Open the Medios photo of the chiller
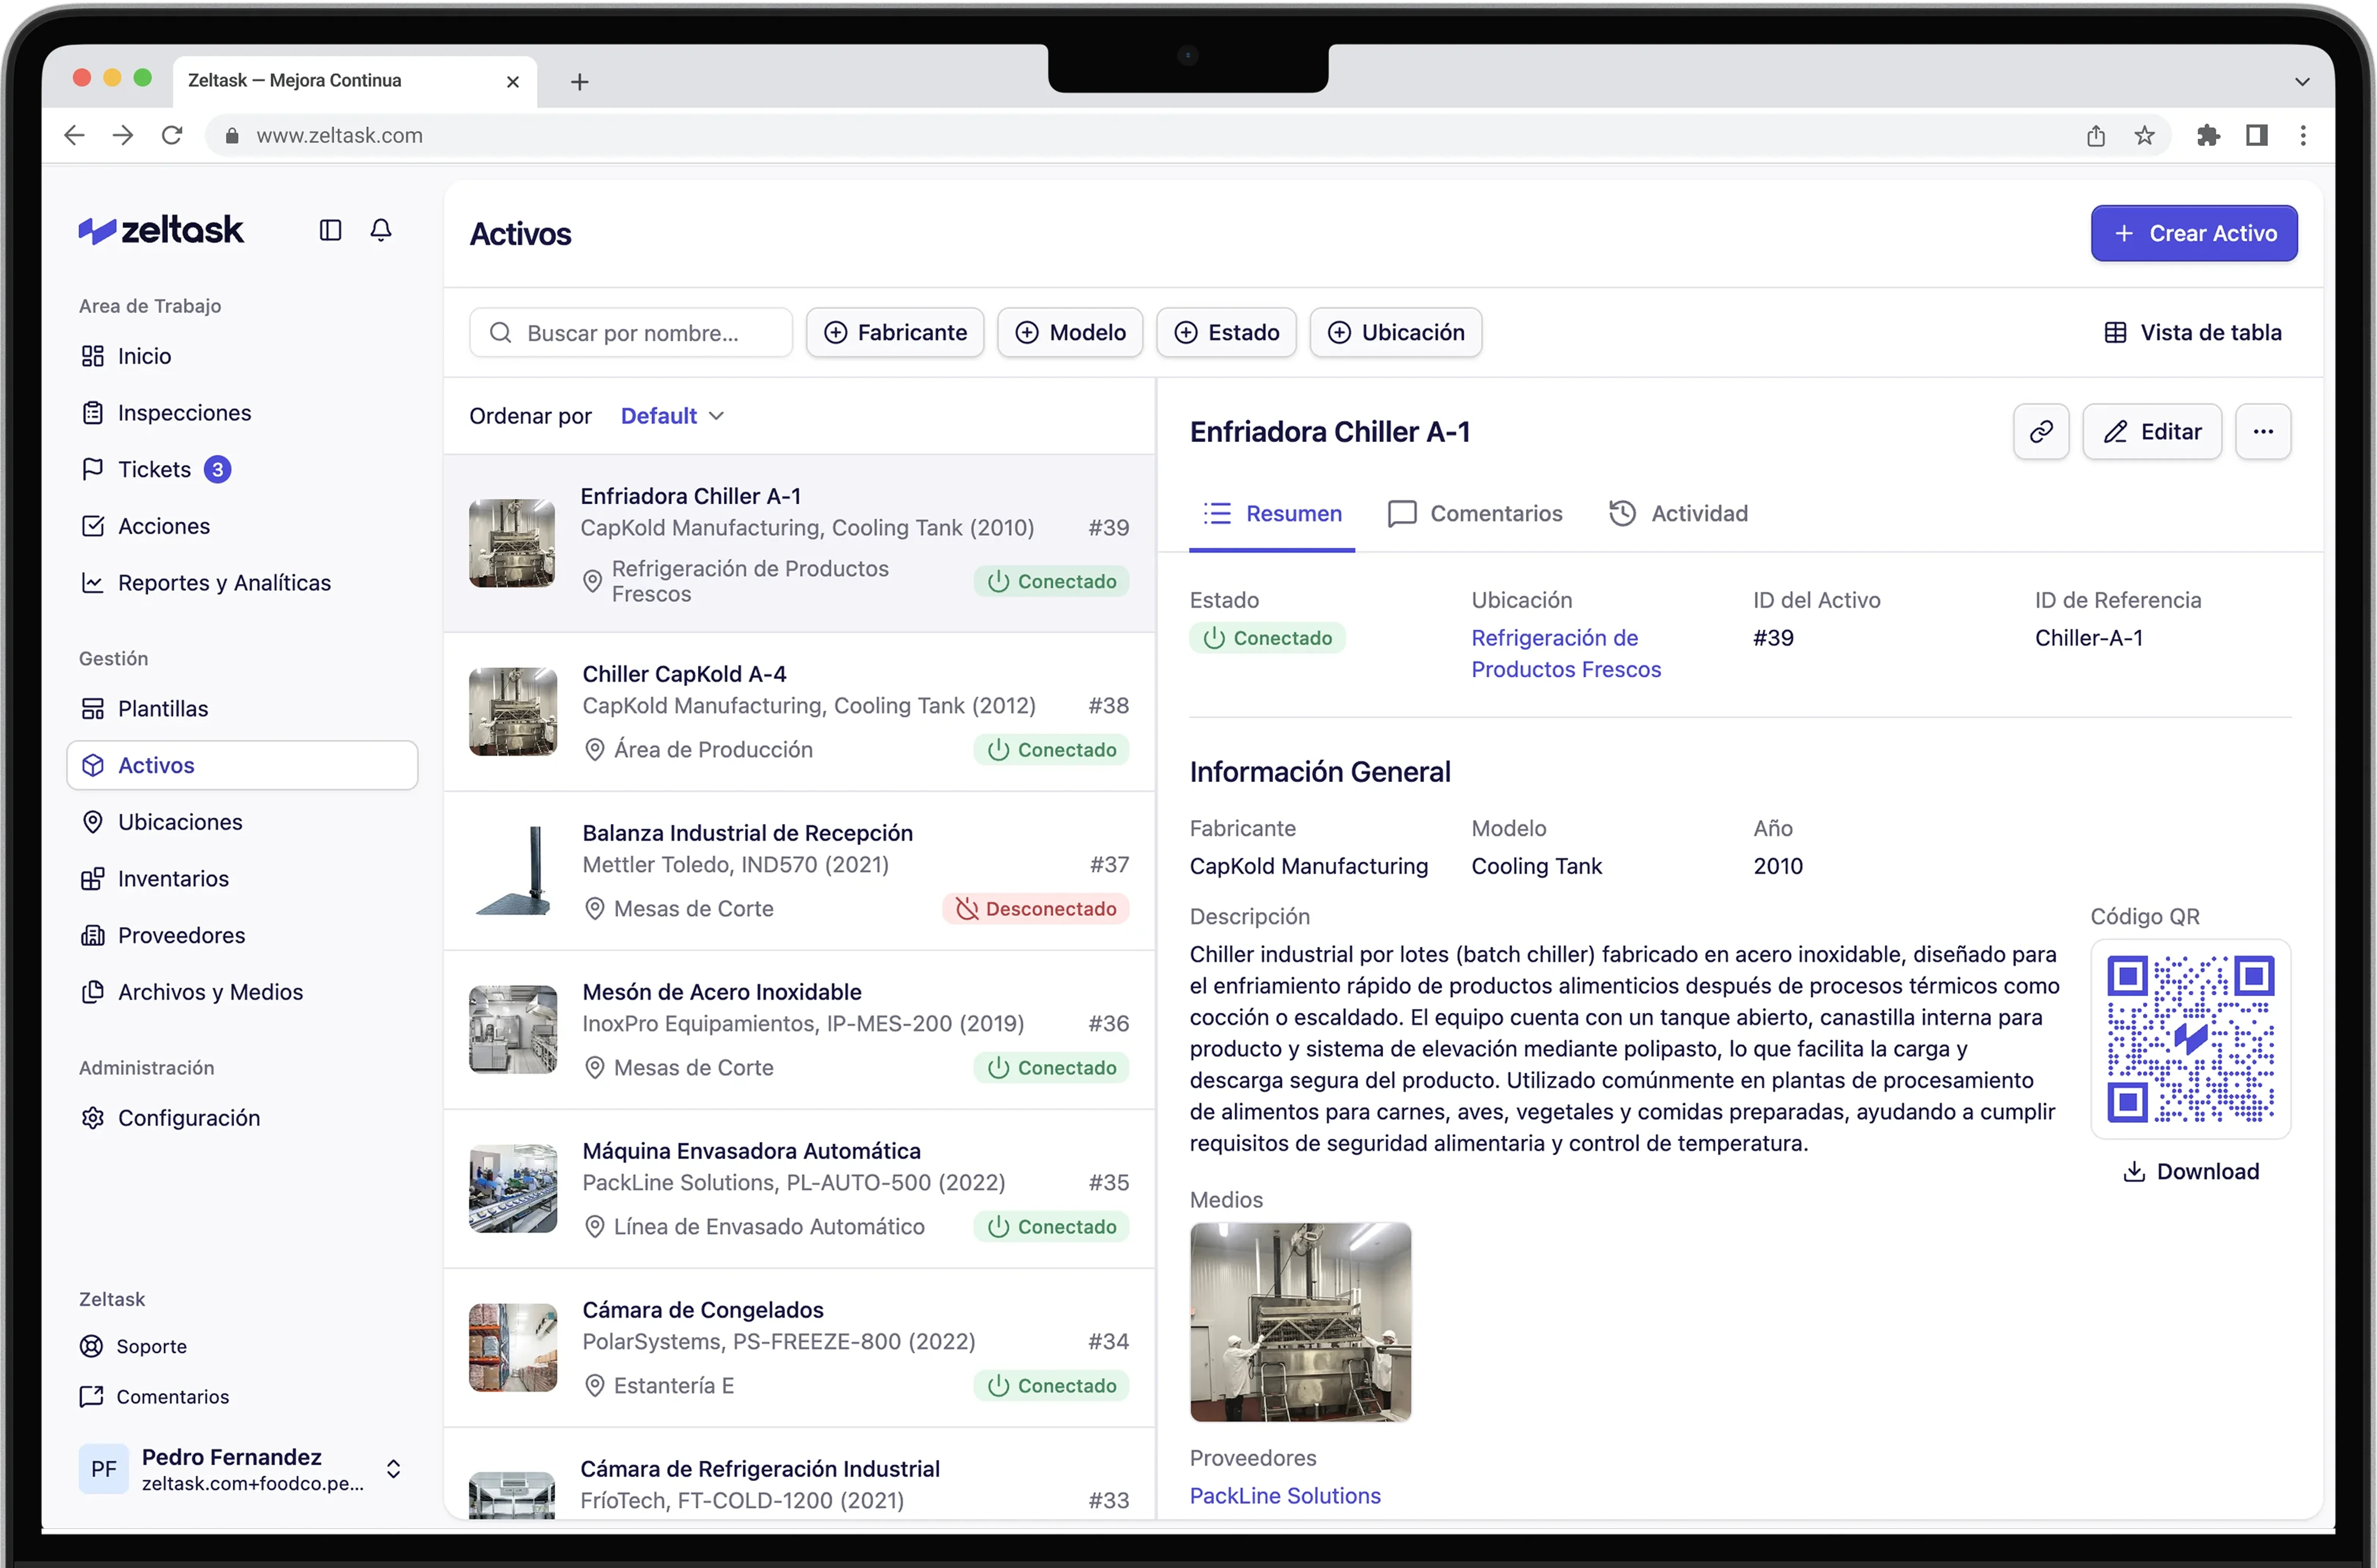 coord(1300,1322)
